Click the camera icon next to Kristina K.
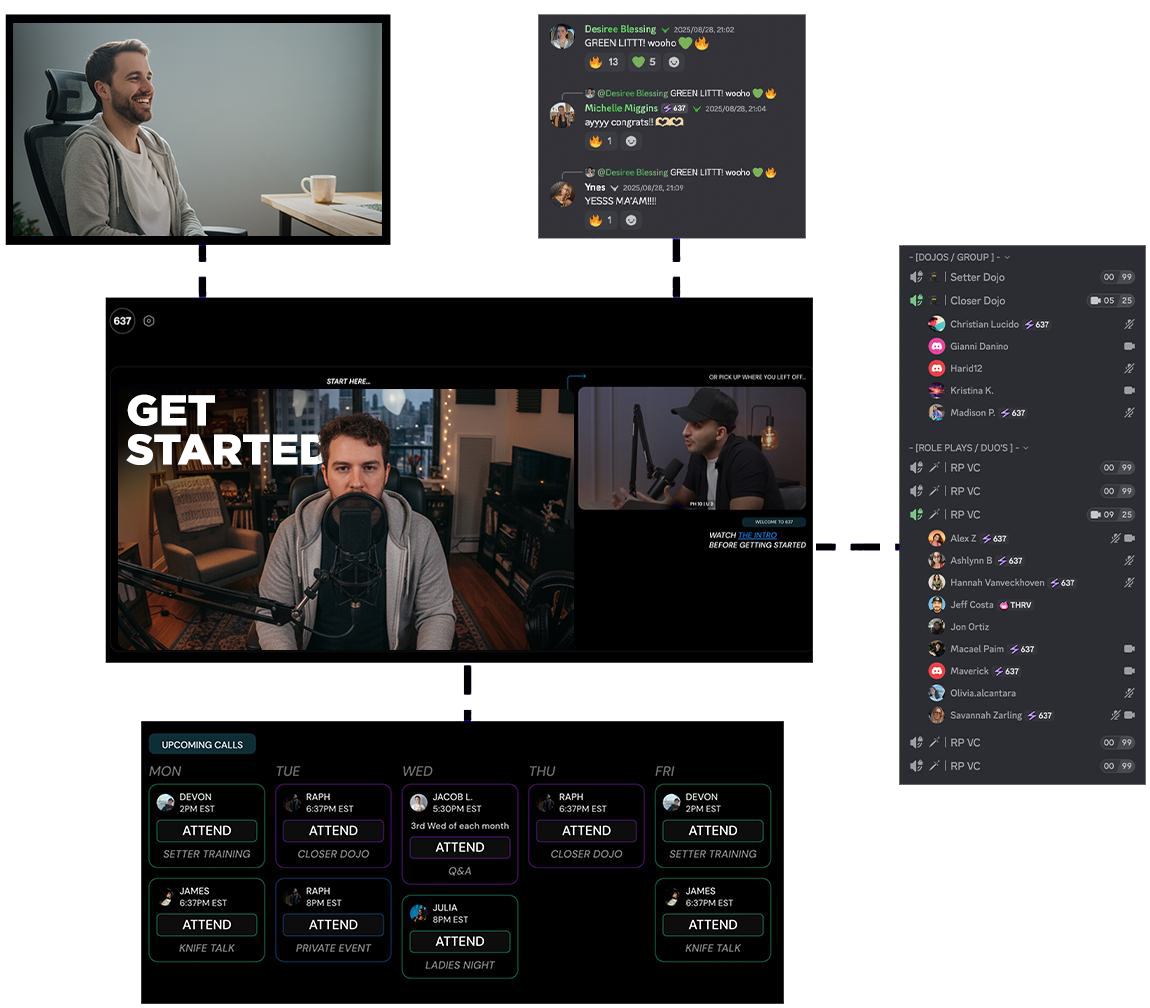Image resolution: width=1150 pixels, height=1008 pixels. [x=1129, y=390]
